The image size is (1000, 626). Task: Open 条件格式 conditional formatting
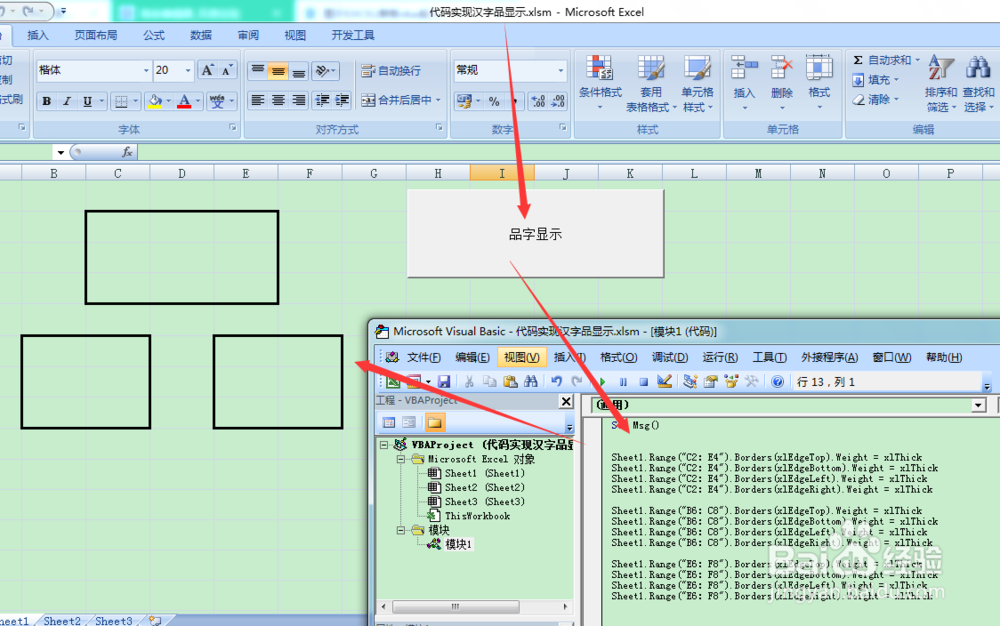(600, 83)
